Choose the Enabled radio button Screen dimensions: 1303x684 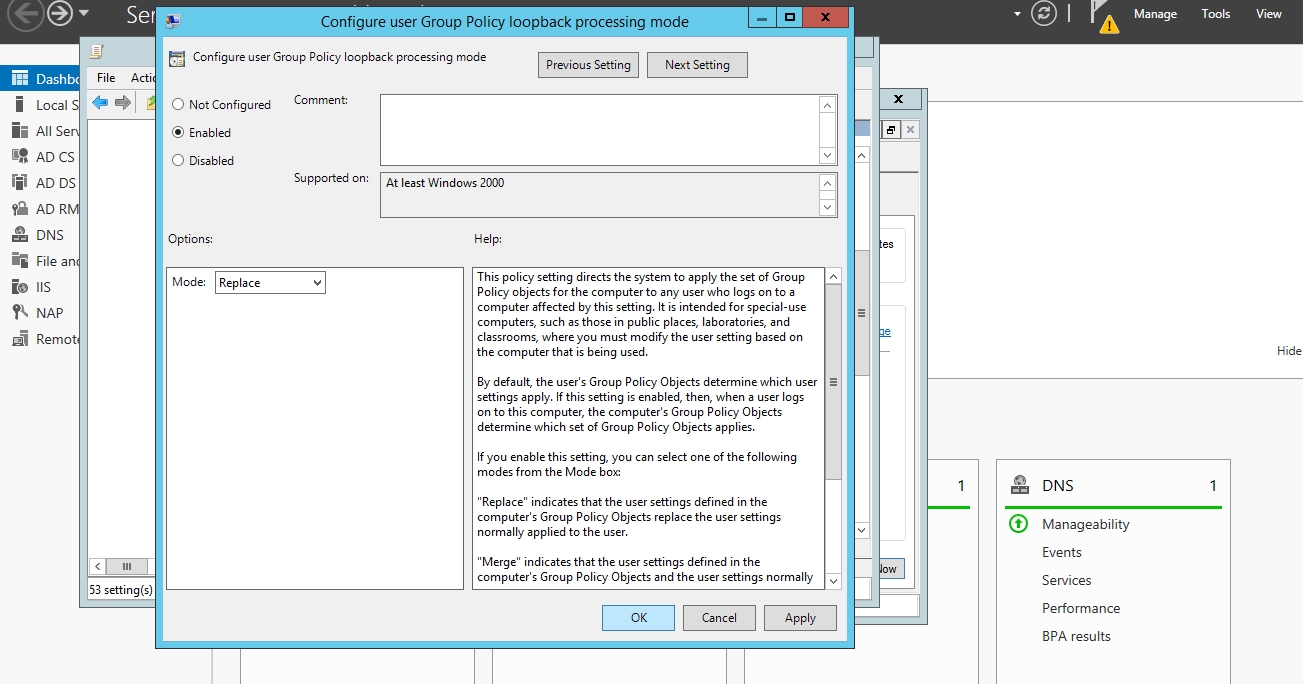click(x=179, y=132)
